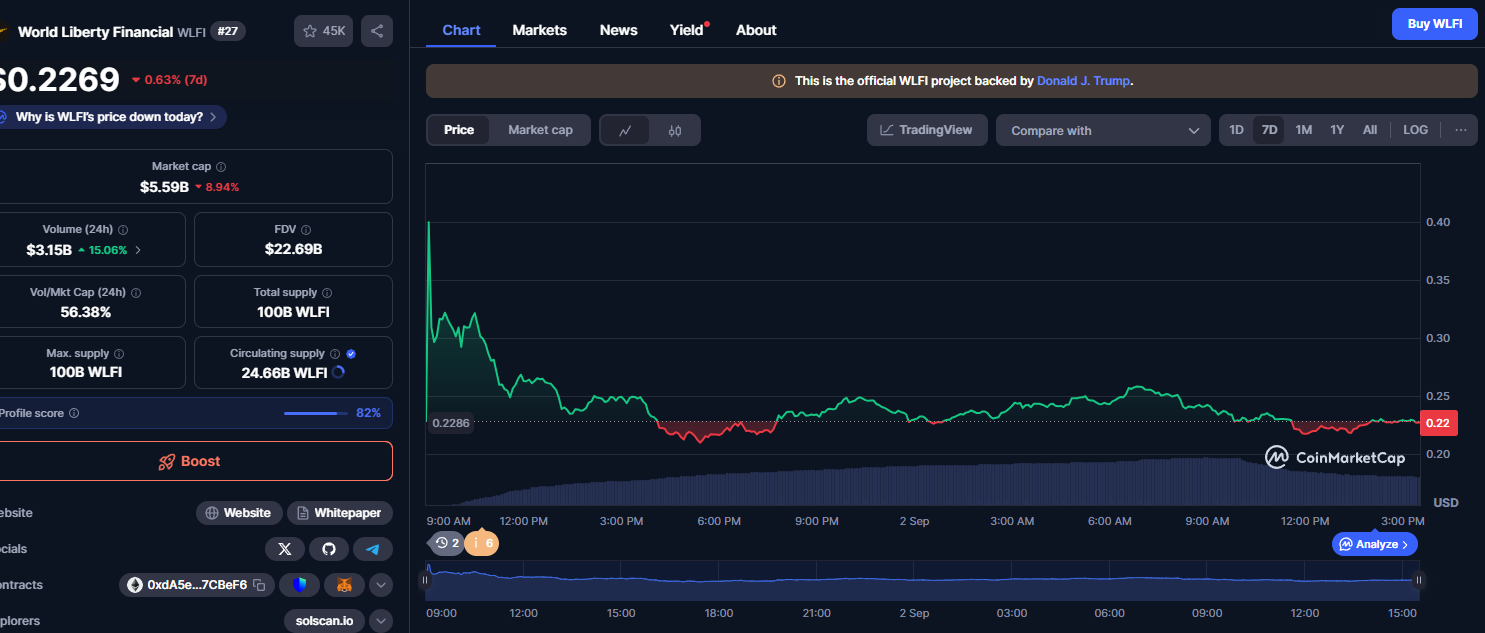Screen dimensions: 1485x633
Task: Expand more explorers chevron
Action: (381, 621)
